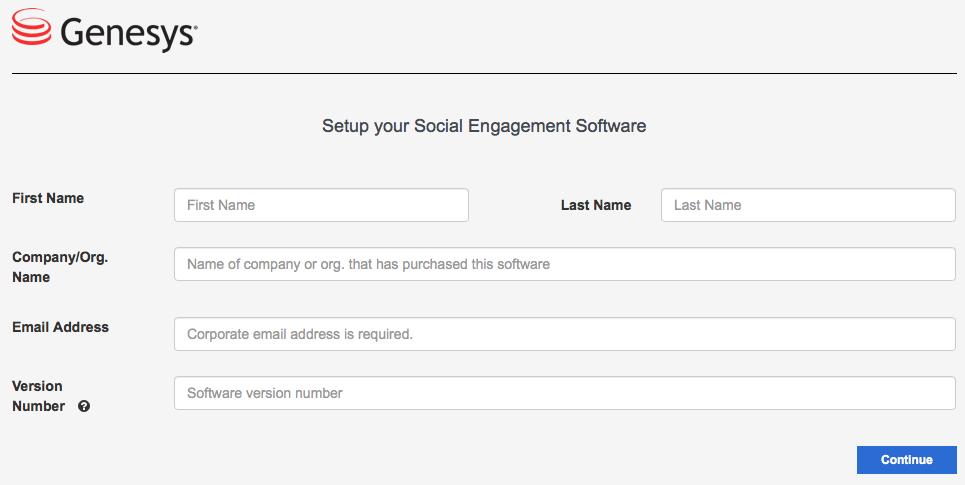
Task: Click the First Name label
Action: (x=48, y=198)
